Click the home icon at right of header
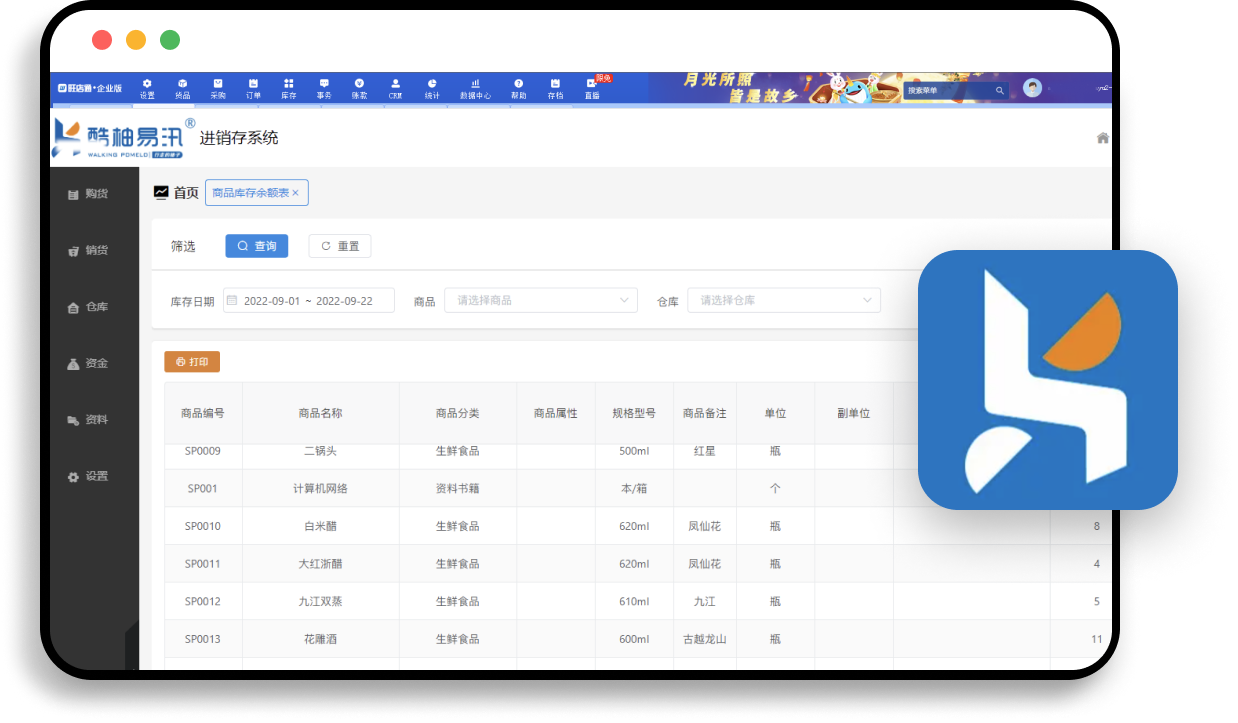1238x723 pixels. click(x=1102, y=138)
